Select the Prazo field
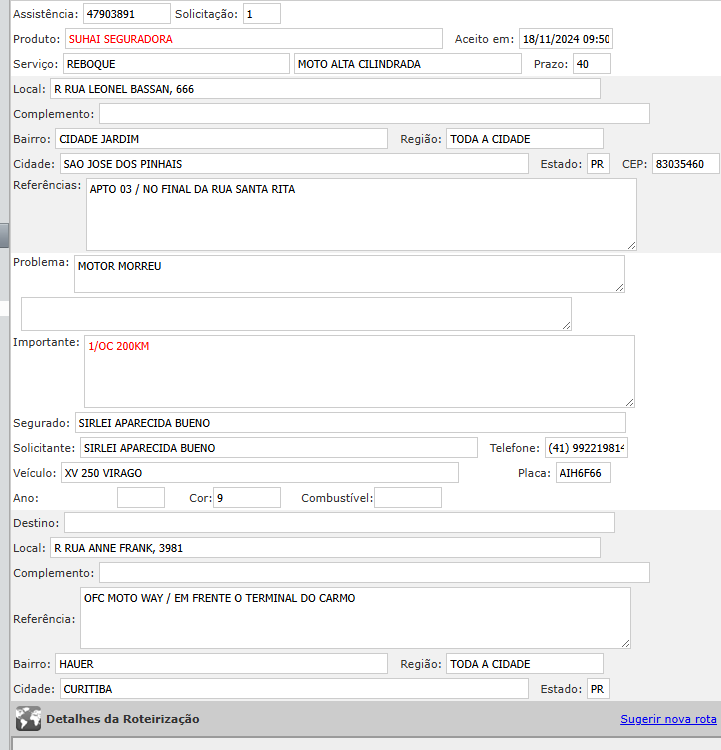721x750 pixels. [591, 64]
